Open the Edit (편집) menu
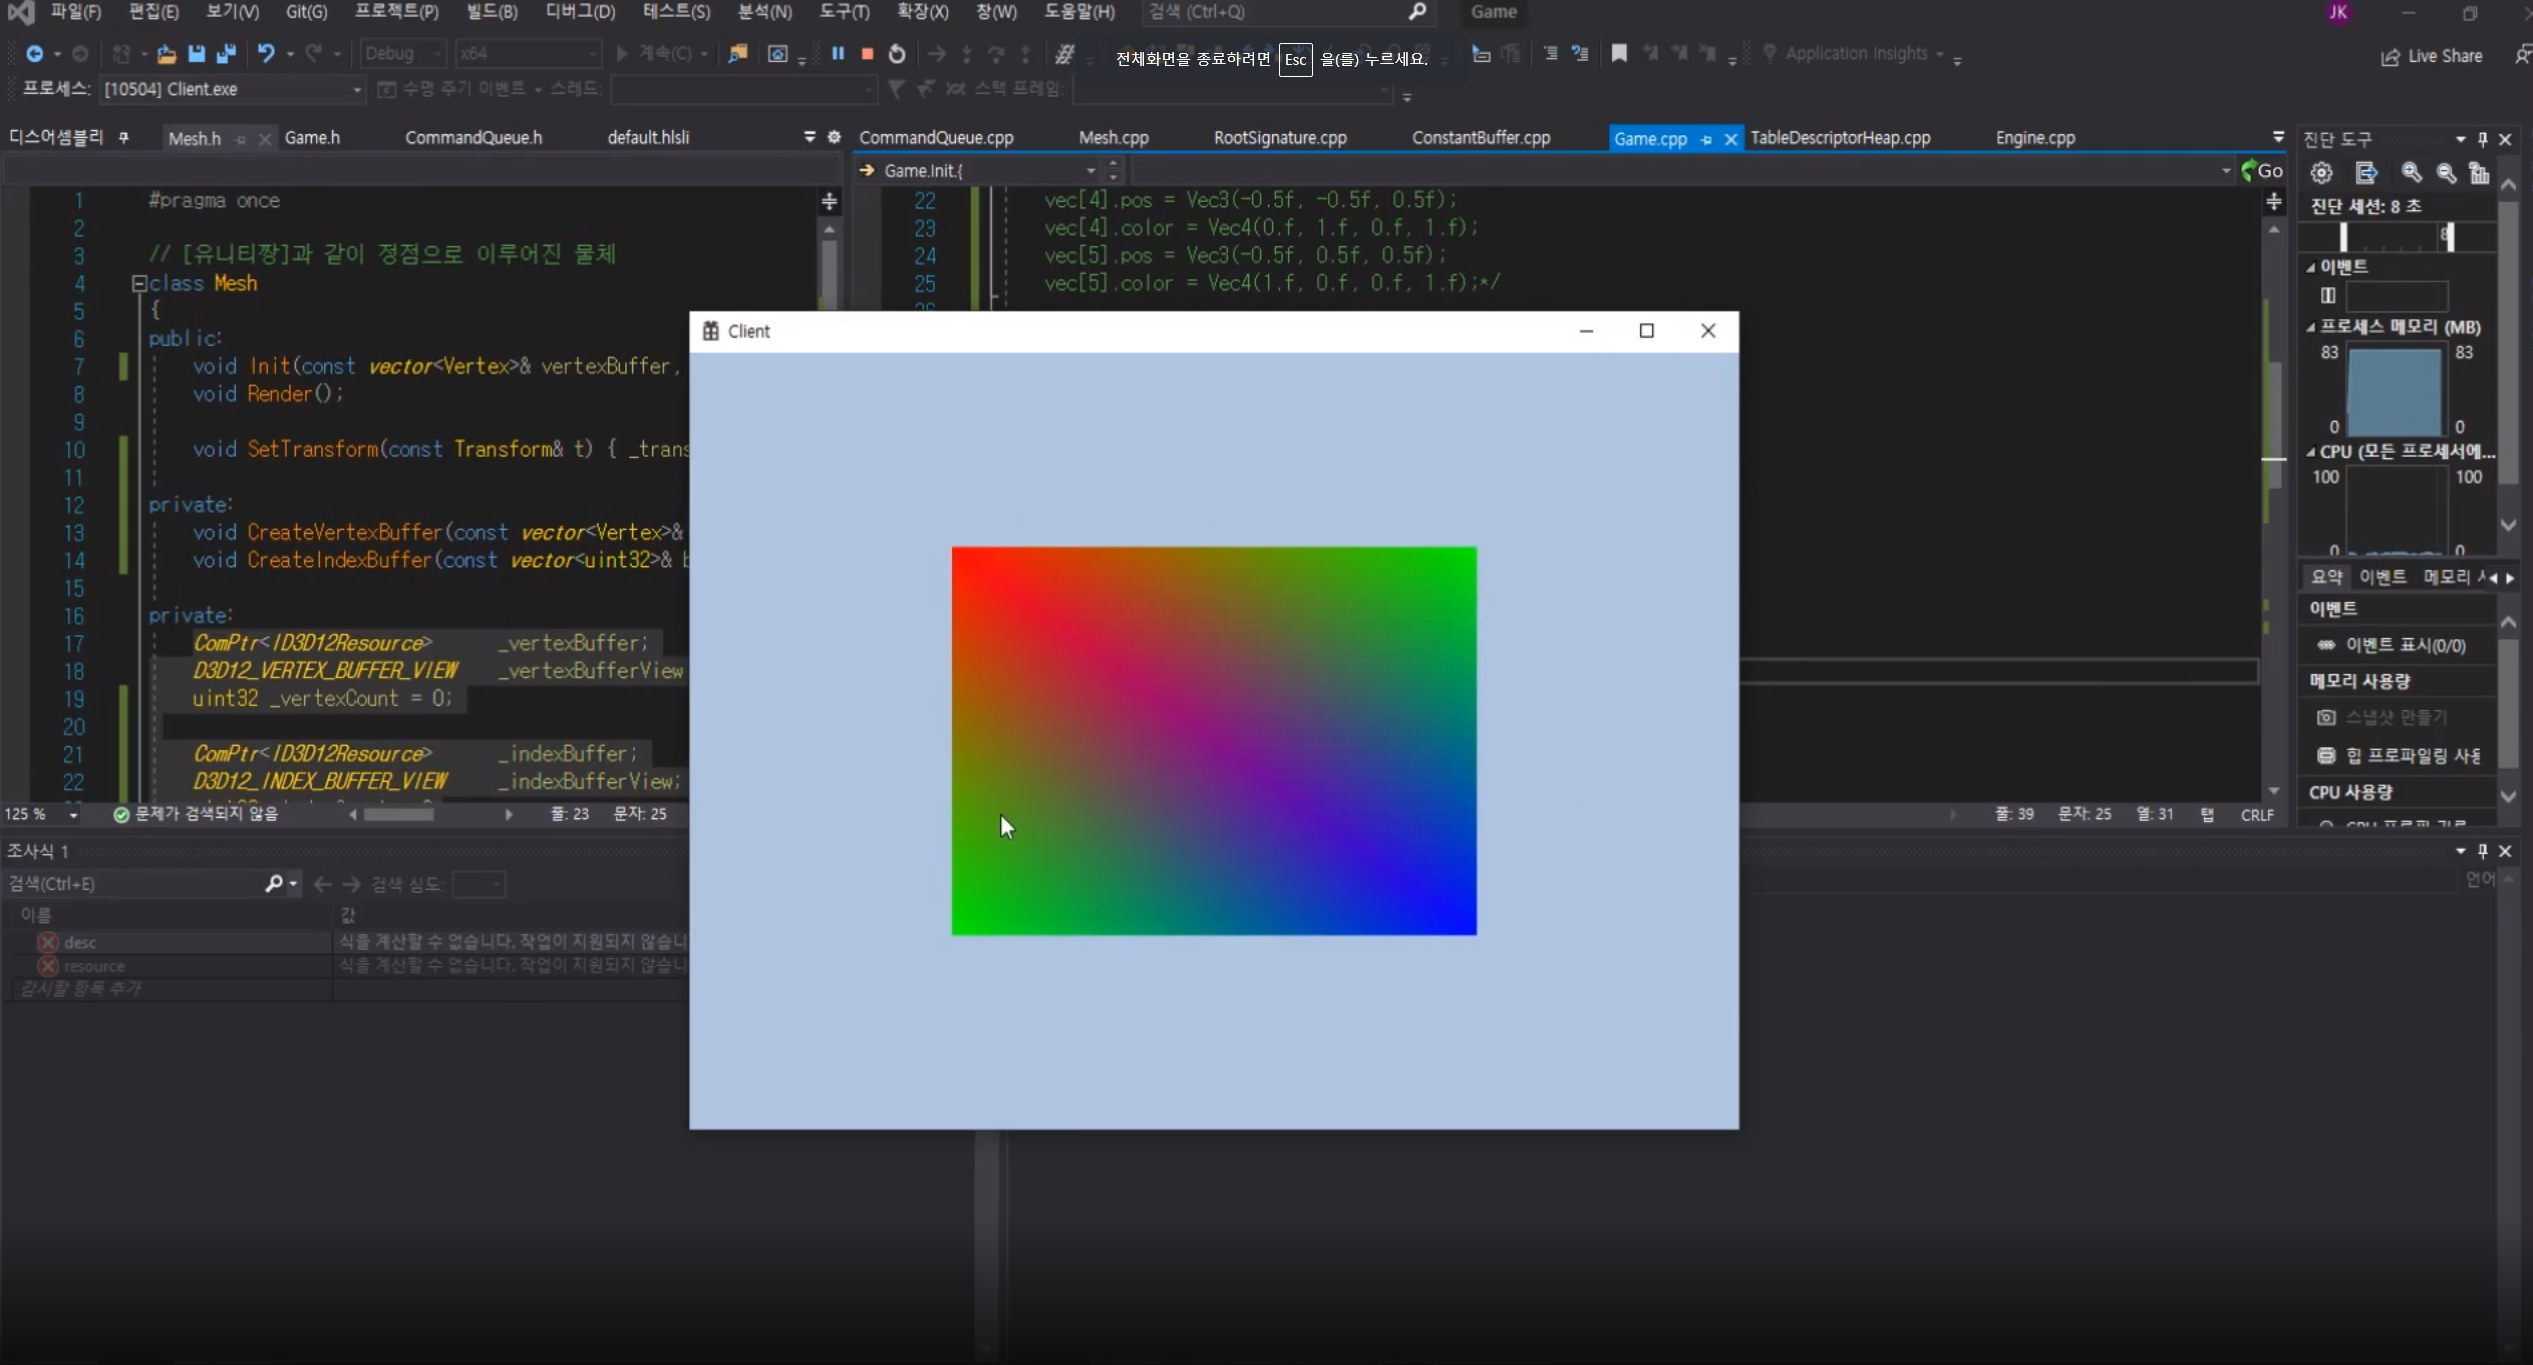2533x1365 pixels. tap(154, 12)
